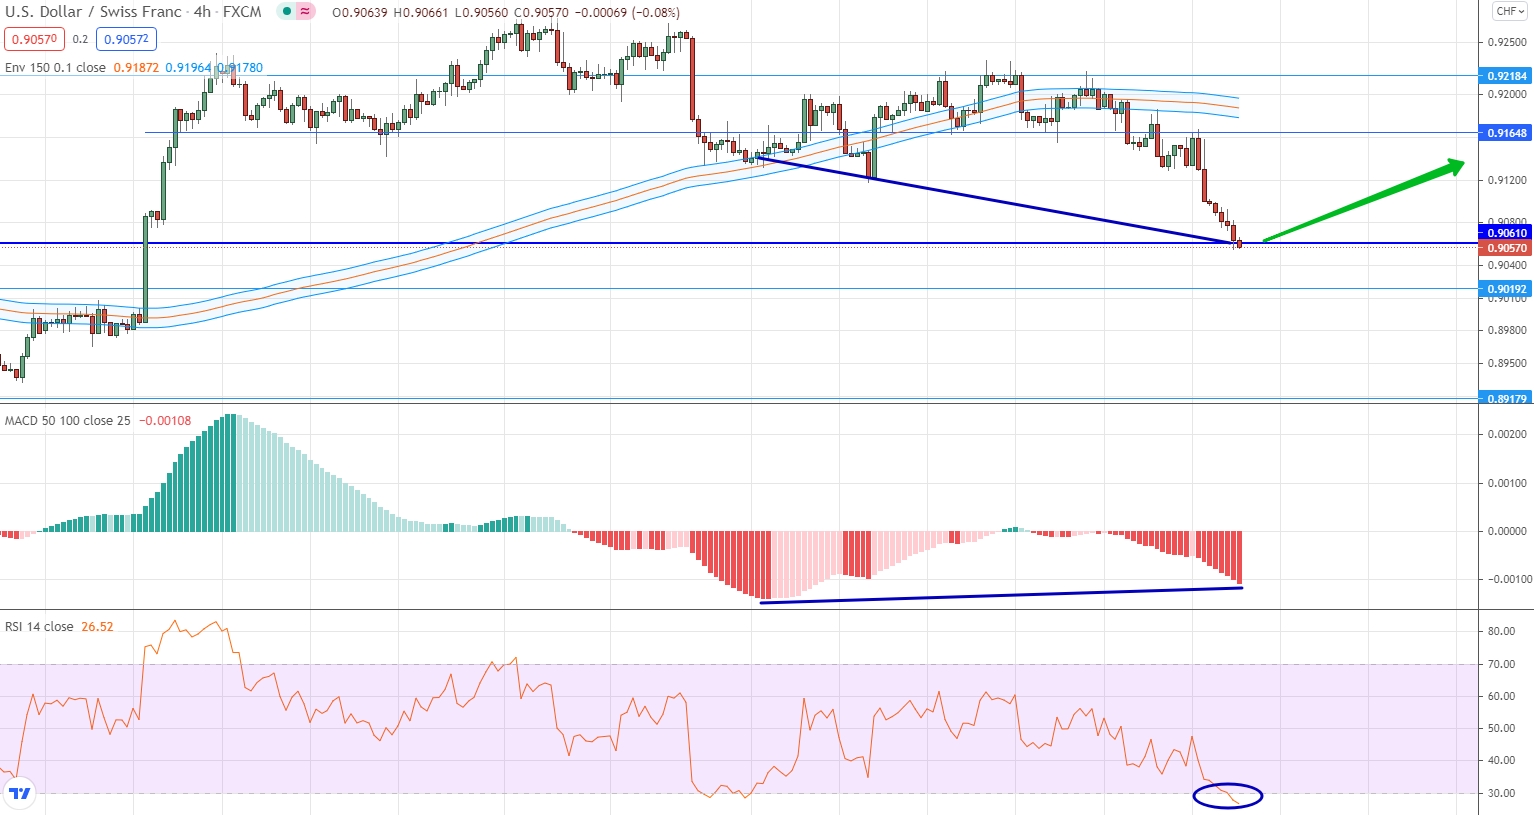This screenshot has width=1534, height=815.
Task: Click the red current price label 0.90570
Action: point(1506,248)
